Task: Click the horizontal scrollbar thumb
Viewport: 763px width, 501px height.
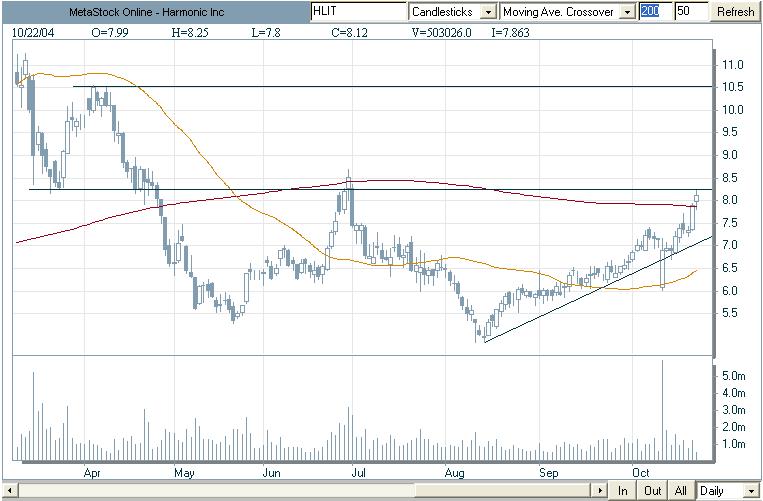Action: click(x=504, y=490)
